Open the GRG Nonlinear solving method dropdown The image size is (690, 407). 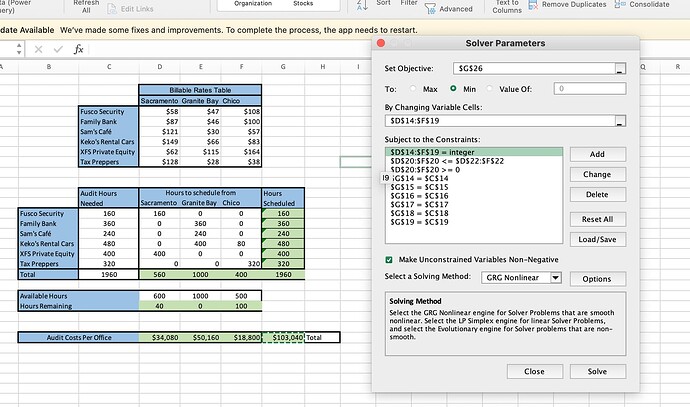click(556, 278)
